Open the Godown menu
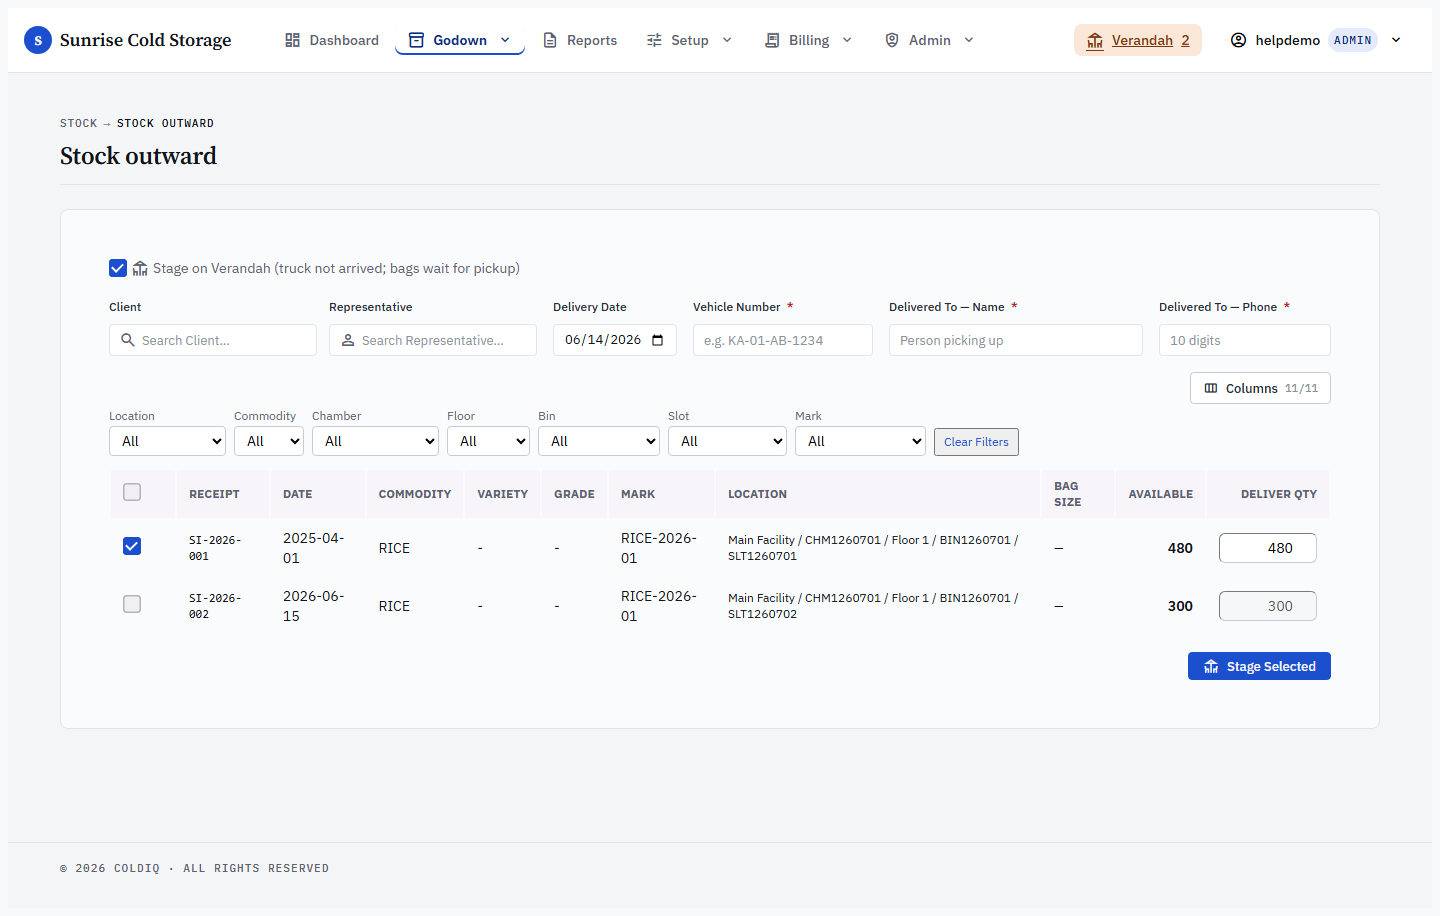This screenshot has height=916, width=1440. tap(460, 40)
